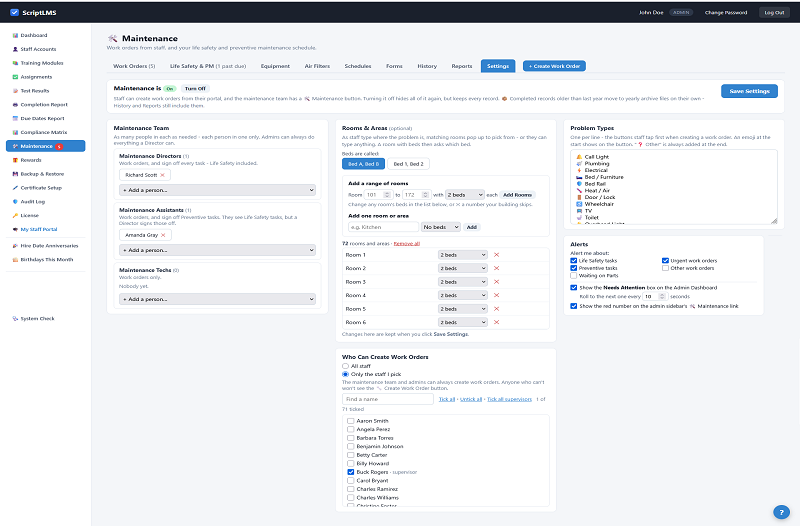Select Only the staff I pick radio
This screenshot has width=800, height=526.
click(345, 374)
